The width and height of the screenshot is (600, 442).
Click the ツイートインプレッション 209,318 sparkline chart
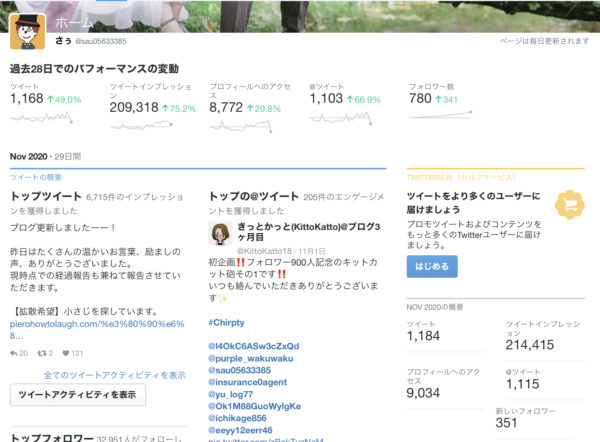[x=141, y=126]
